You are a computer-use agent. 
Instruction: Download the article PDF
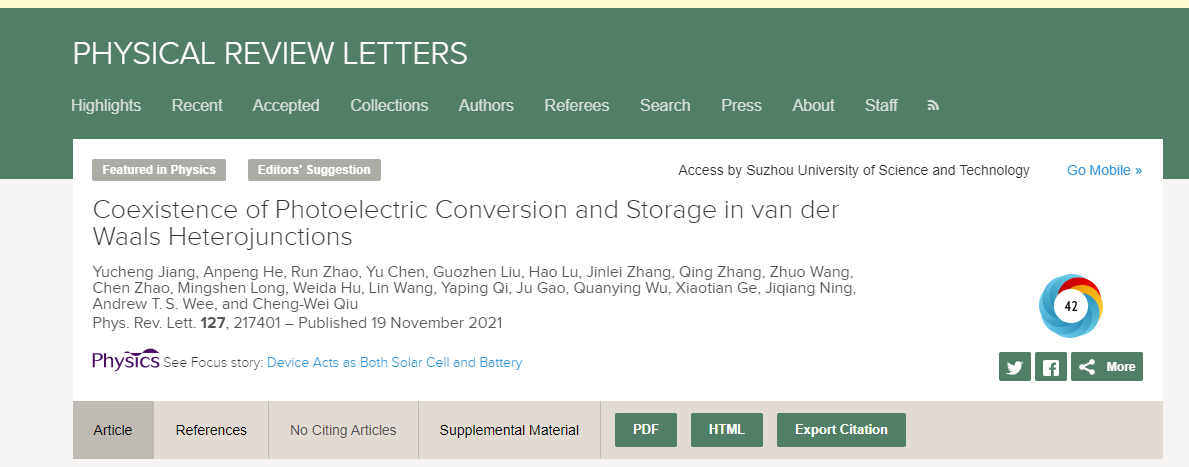[x=646, y=430]
